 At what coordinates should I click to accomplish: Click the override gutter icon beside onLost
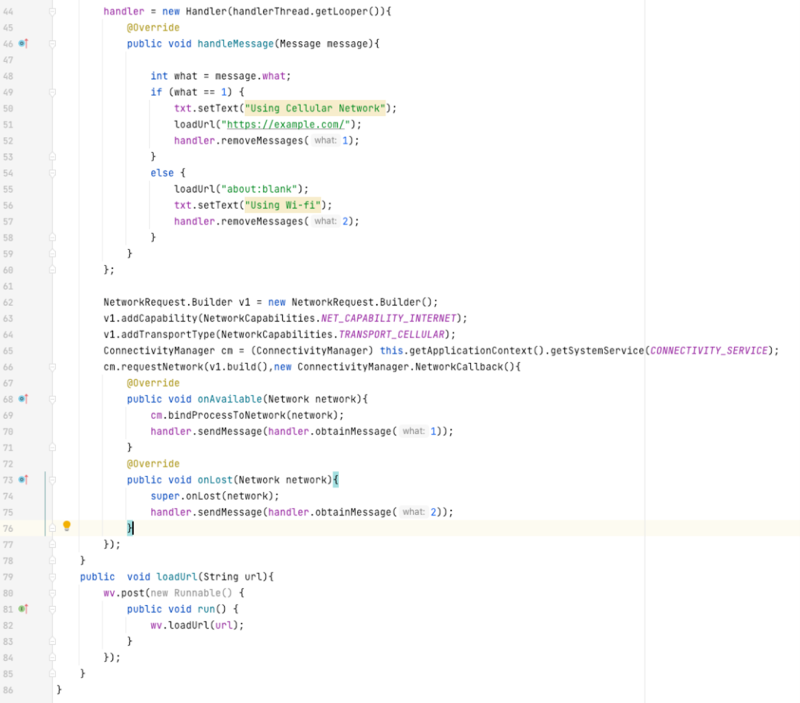click(23, 480)
